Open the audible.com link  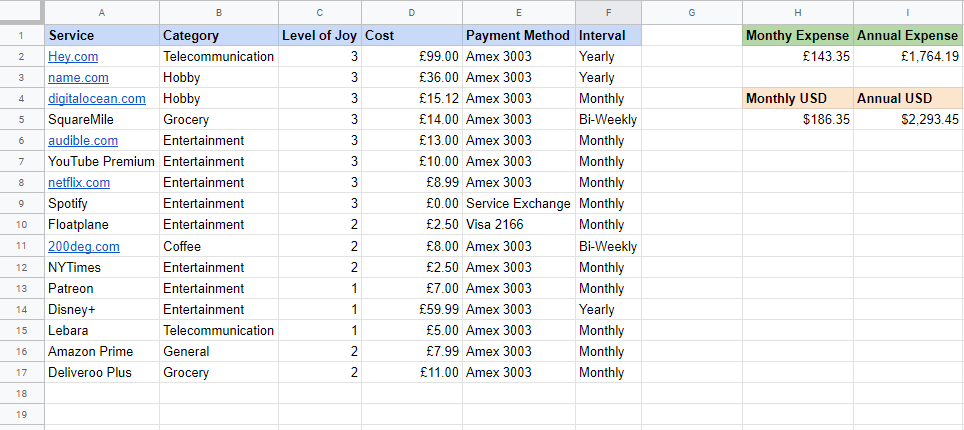(x=83, y=140)
